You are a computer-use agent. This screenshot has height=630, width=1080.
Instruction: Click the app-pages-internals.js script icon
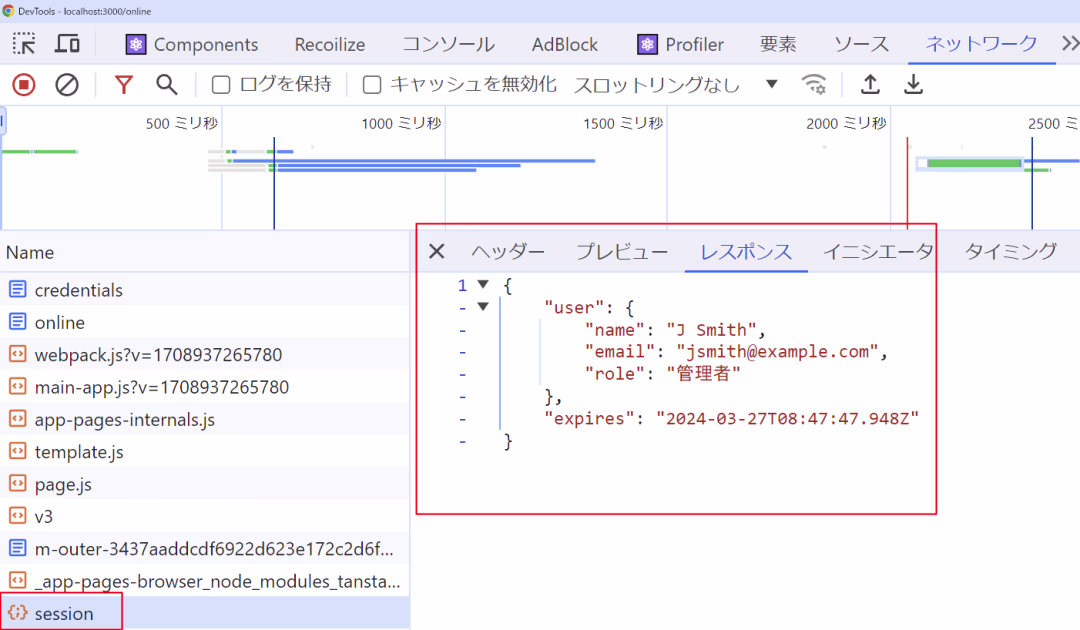click(18, 419)
